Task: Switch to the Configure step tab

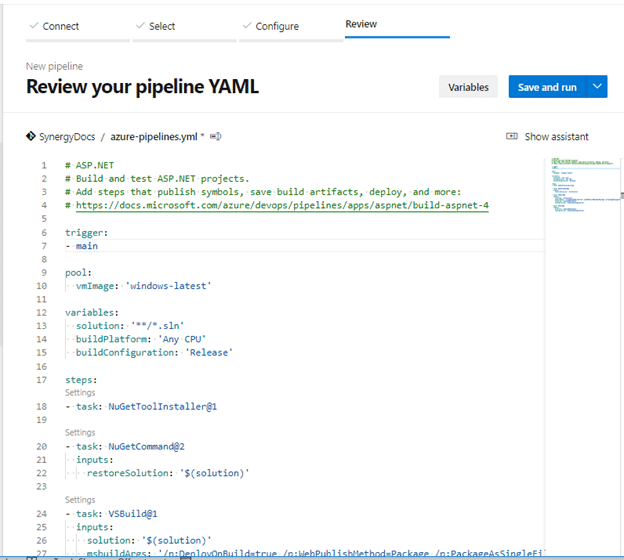Action: tap(276, 26)
